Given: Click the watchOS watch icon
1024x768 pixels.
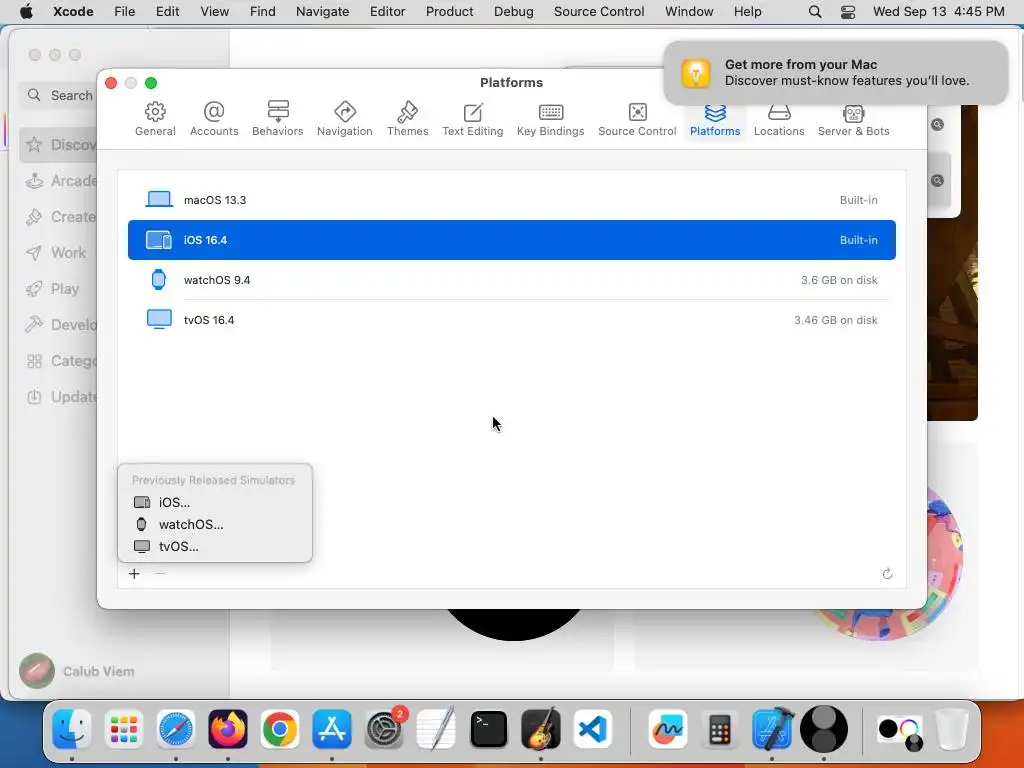Looking at the screenshot, I should point(159,280).
